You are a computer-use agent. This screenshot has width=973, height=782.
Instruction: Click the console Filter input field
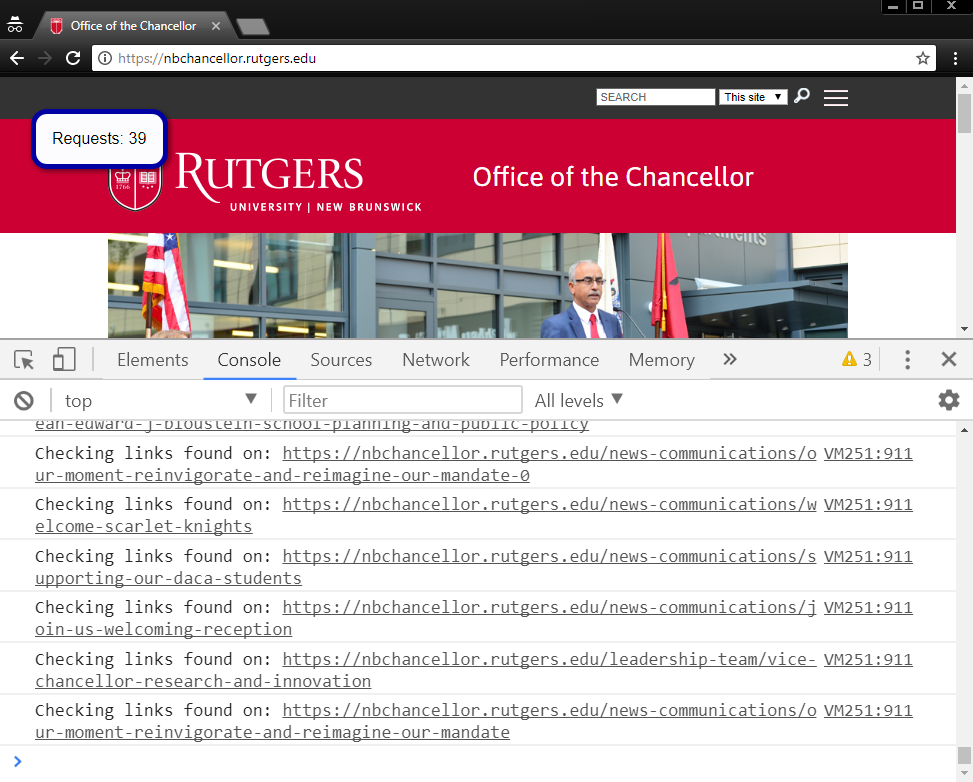[403, 400]
